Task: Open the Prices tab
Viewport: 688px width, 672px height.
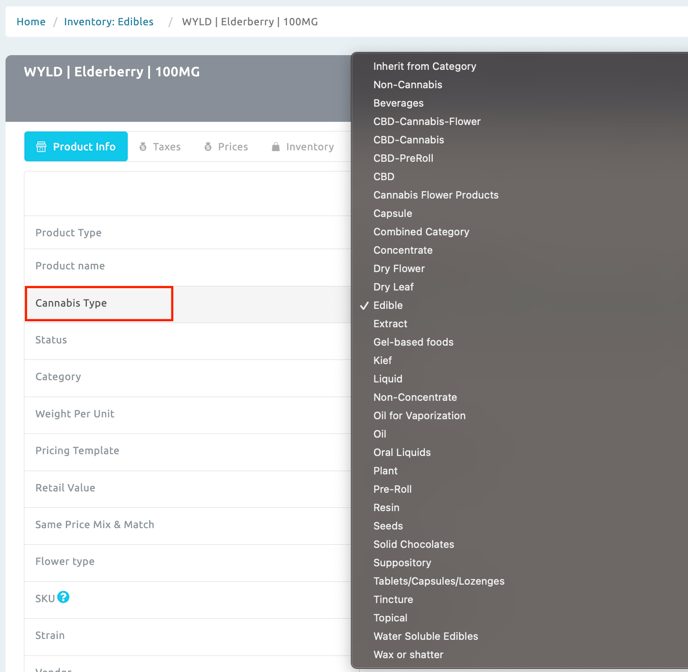Action: (x=226, y=147)
